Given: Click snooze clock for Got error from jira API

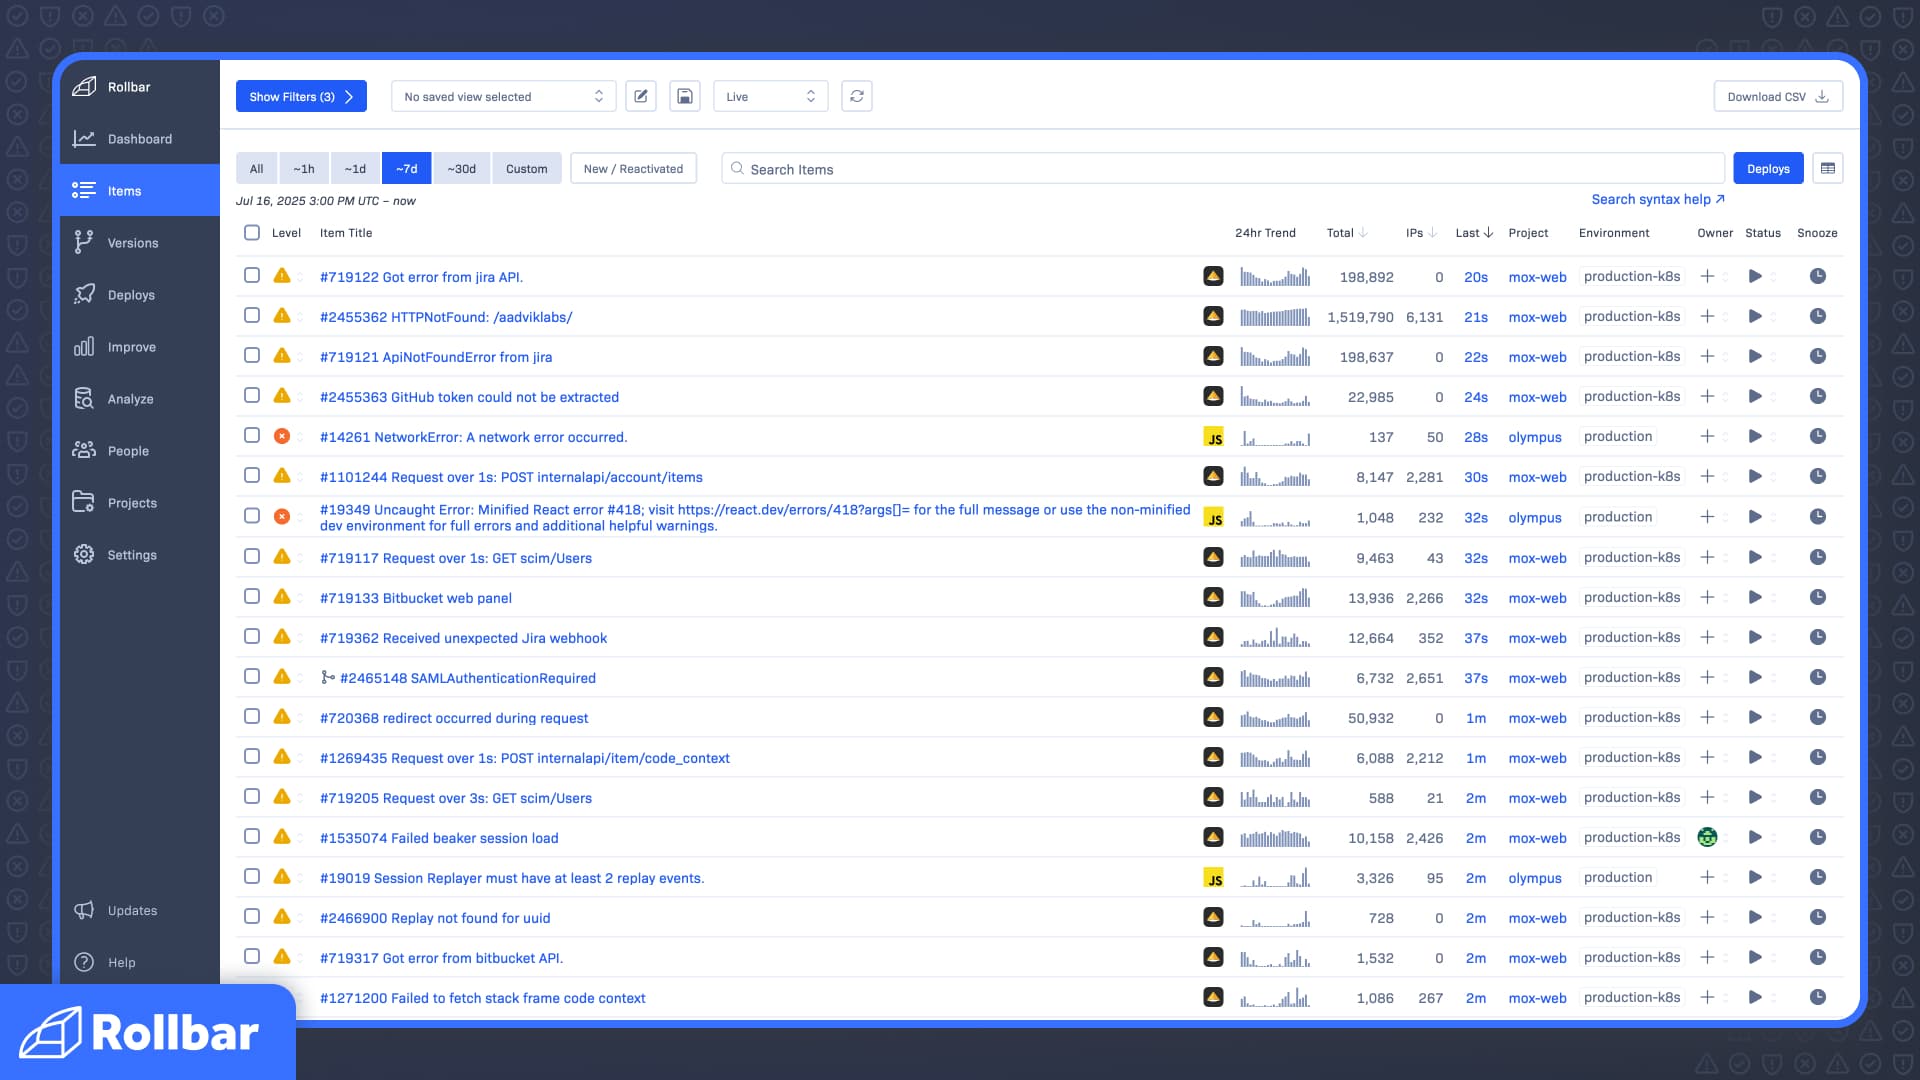Looking at the screenshot, I should 1818,276.
